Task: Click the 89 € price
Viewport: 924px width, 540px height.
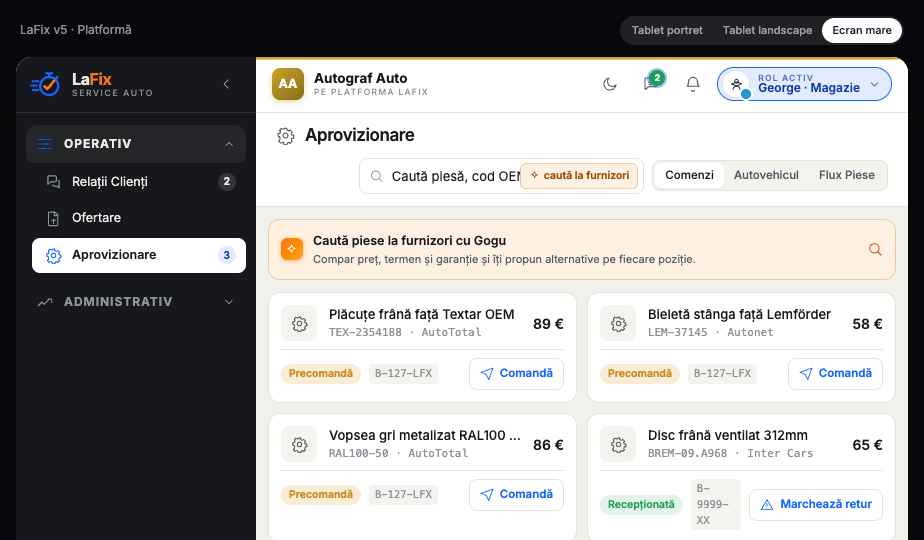Action: (548, 324)
